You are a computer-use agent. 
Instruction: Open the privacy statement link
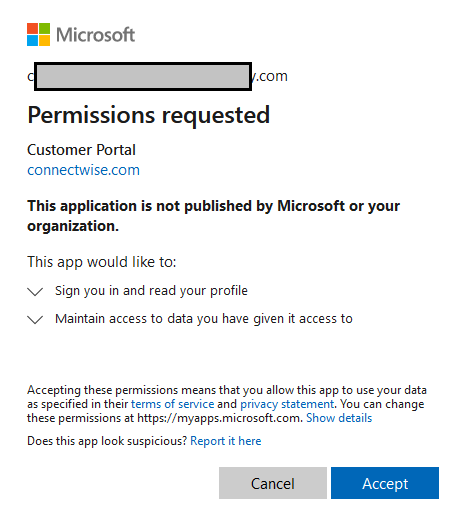pyautogui.click(x=287, y=404)
